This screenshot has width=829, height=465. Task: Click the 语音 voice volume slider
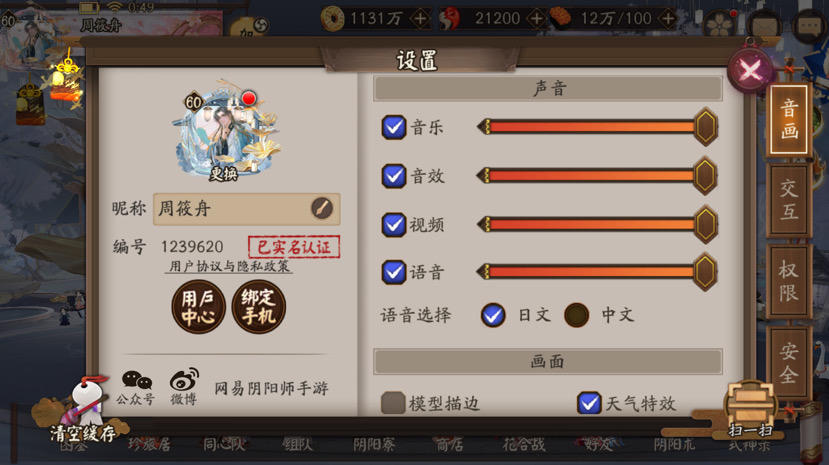(597, 272)
